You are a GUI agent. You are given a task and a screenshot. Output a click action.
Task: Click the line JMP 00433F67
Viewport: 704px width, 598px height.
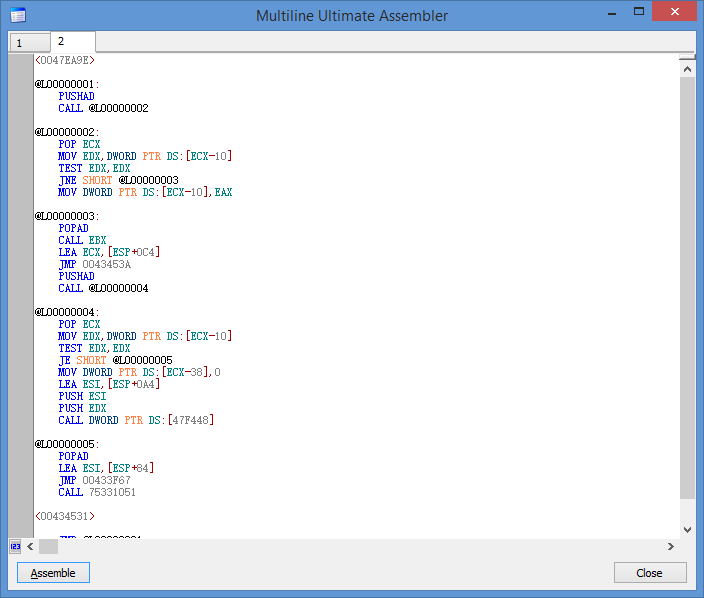(95, 480)
